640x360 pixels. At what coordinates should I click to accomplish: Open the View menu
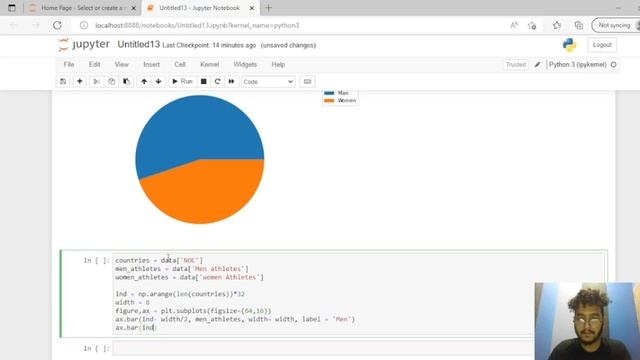pyautogui.click(x=121, y=64)
